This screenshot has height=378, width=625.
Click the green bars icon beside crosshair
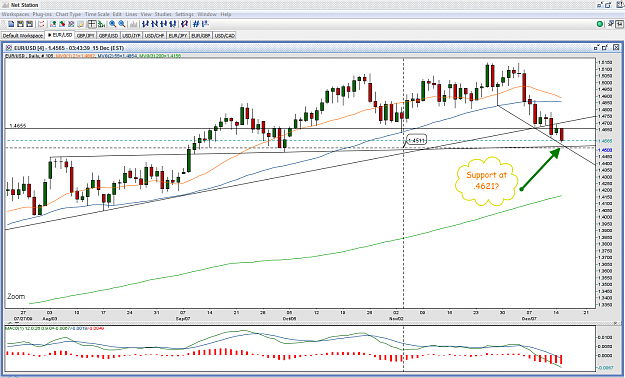[x=101, y=24]
